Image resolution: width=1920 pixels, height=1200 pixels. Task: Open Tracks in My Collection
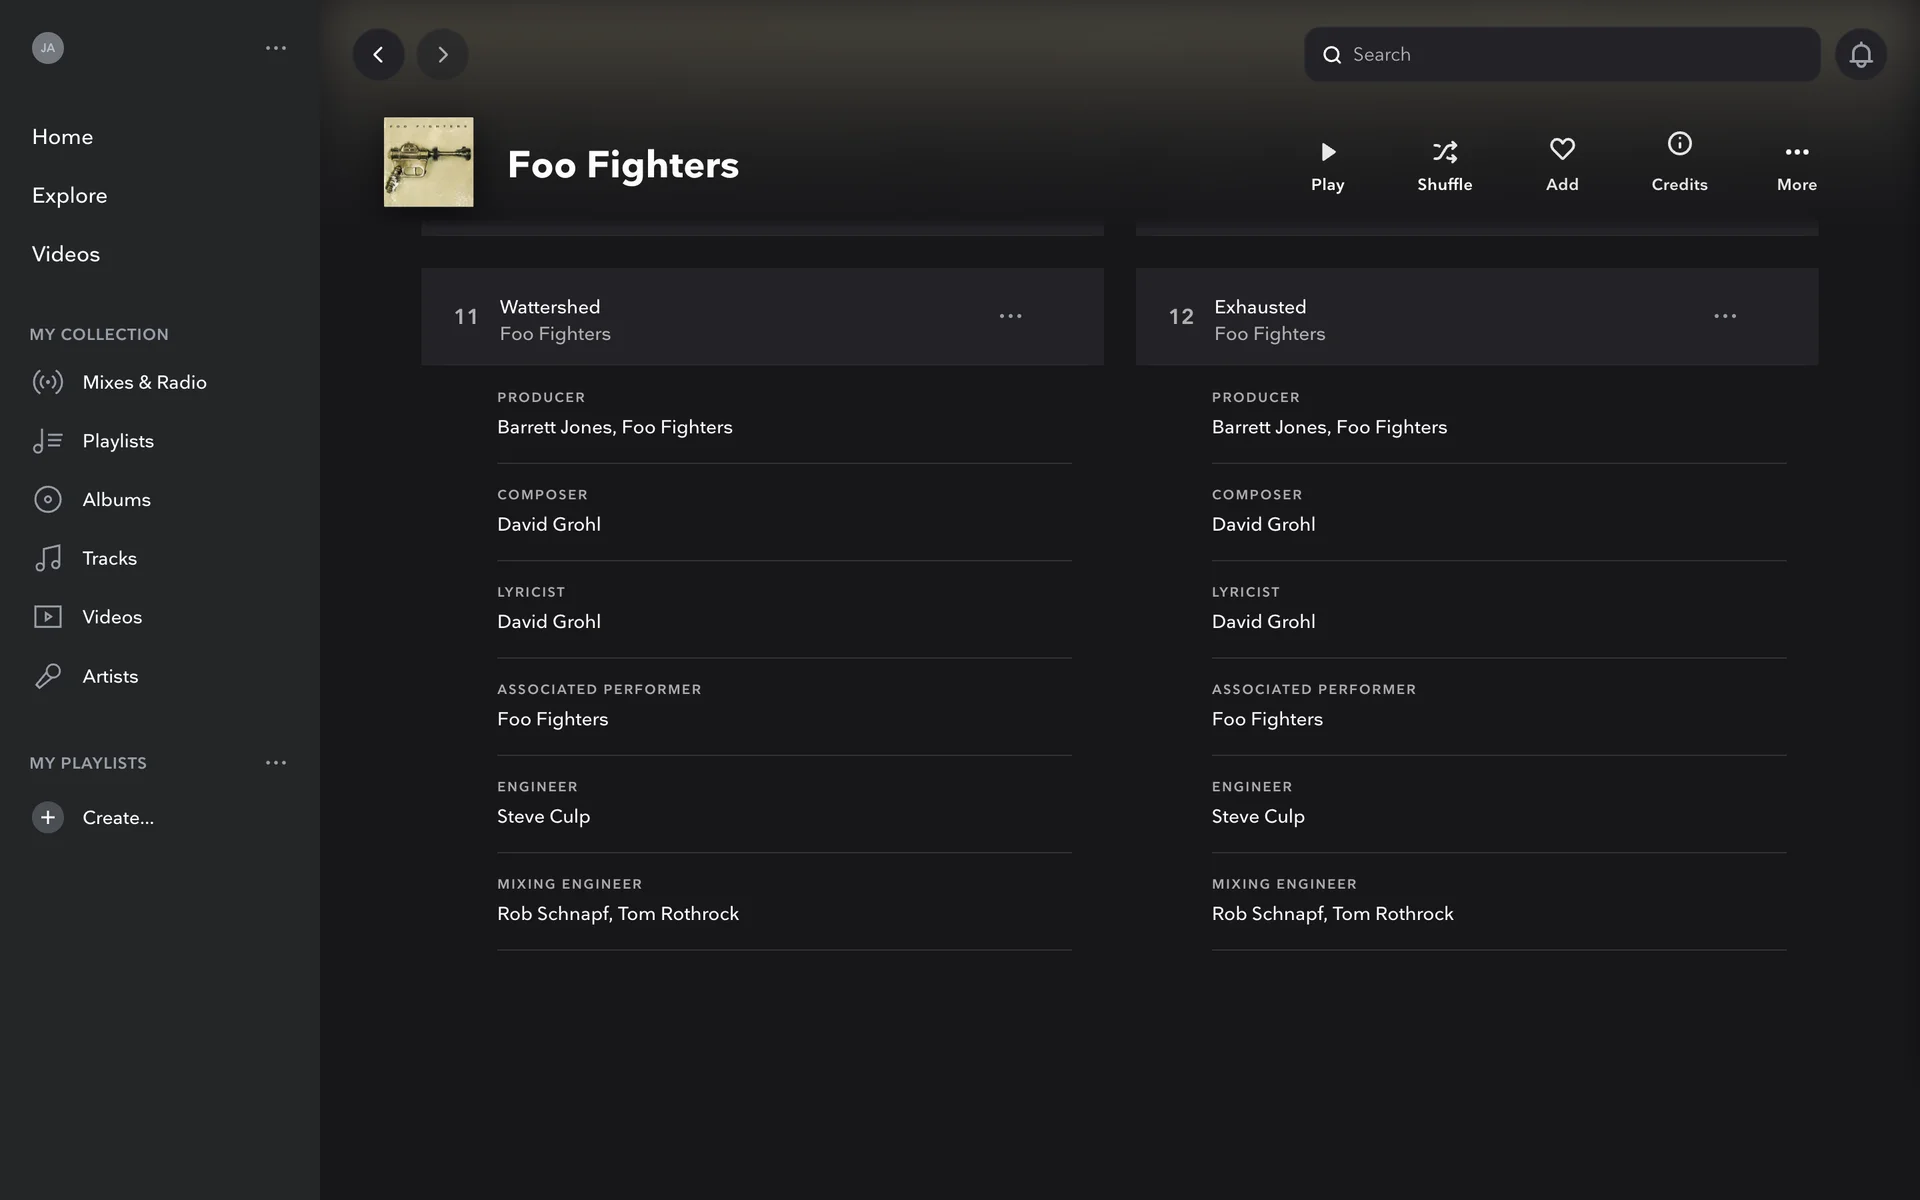pyautogui.click(x=109, y=558)
